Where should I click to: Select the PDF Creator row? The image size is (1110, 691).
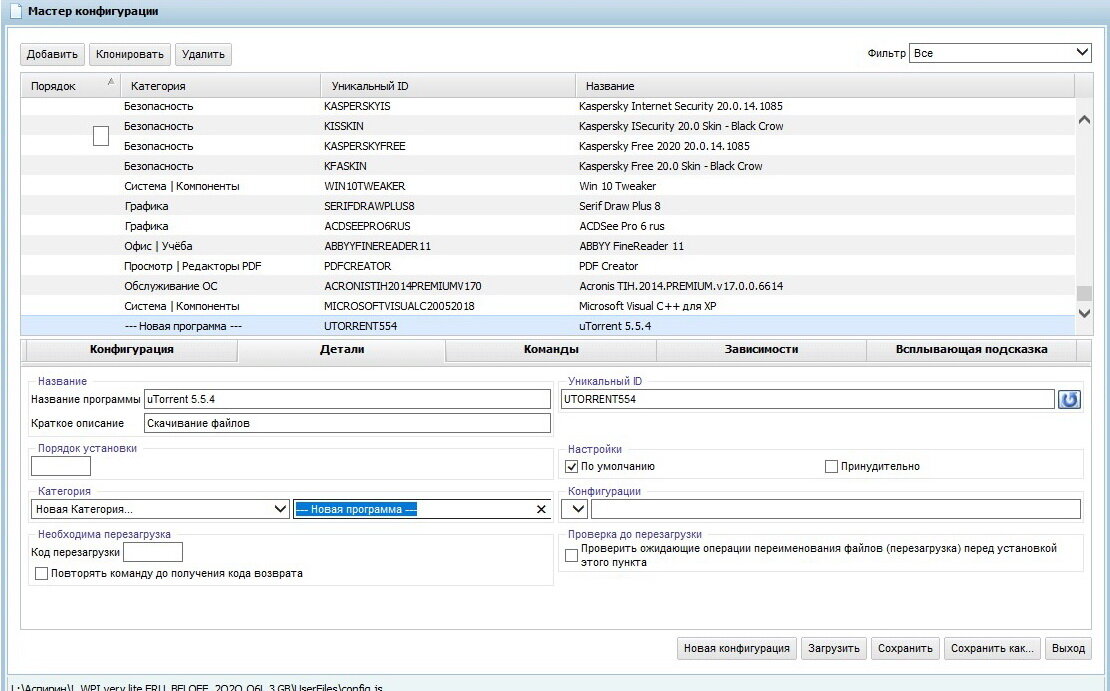547,266
